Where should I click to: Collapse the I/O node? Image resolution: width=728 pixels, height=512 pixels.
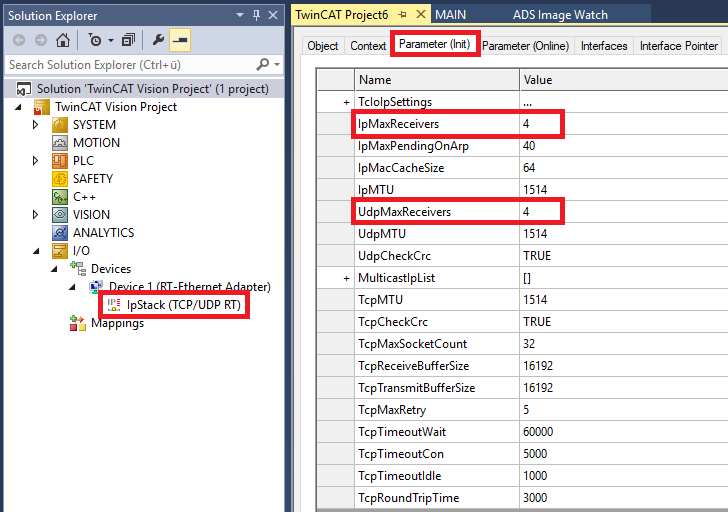[x=36, y=251]
